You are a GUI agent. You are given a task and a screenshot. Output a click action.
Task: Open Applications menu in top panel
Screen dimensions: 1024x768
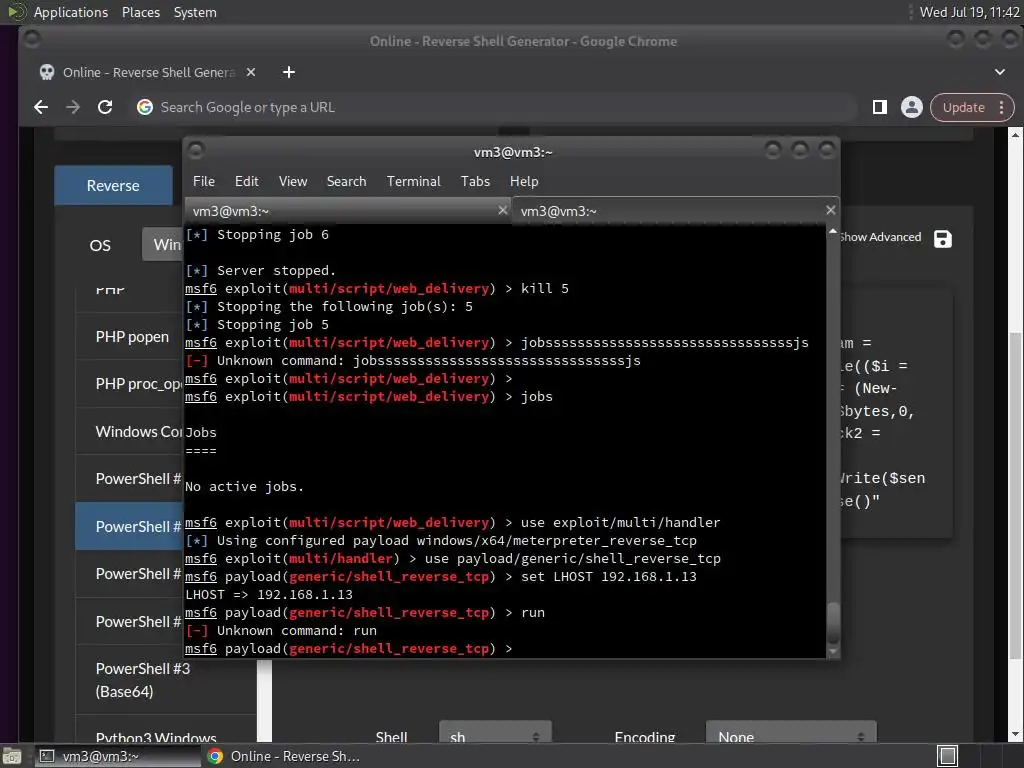(71, 12)
